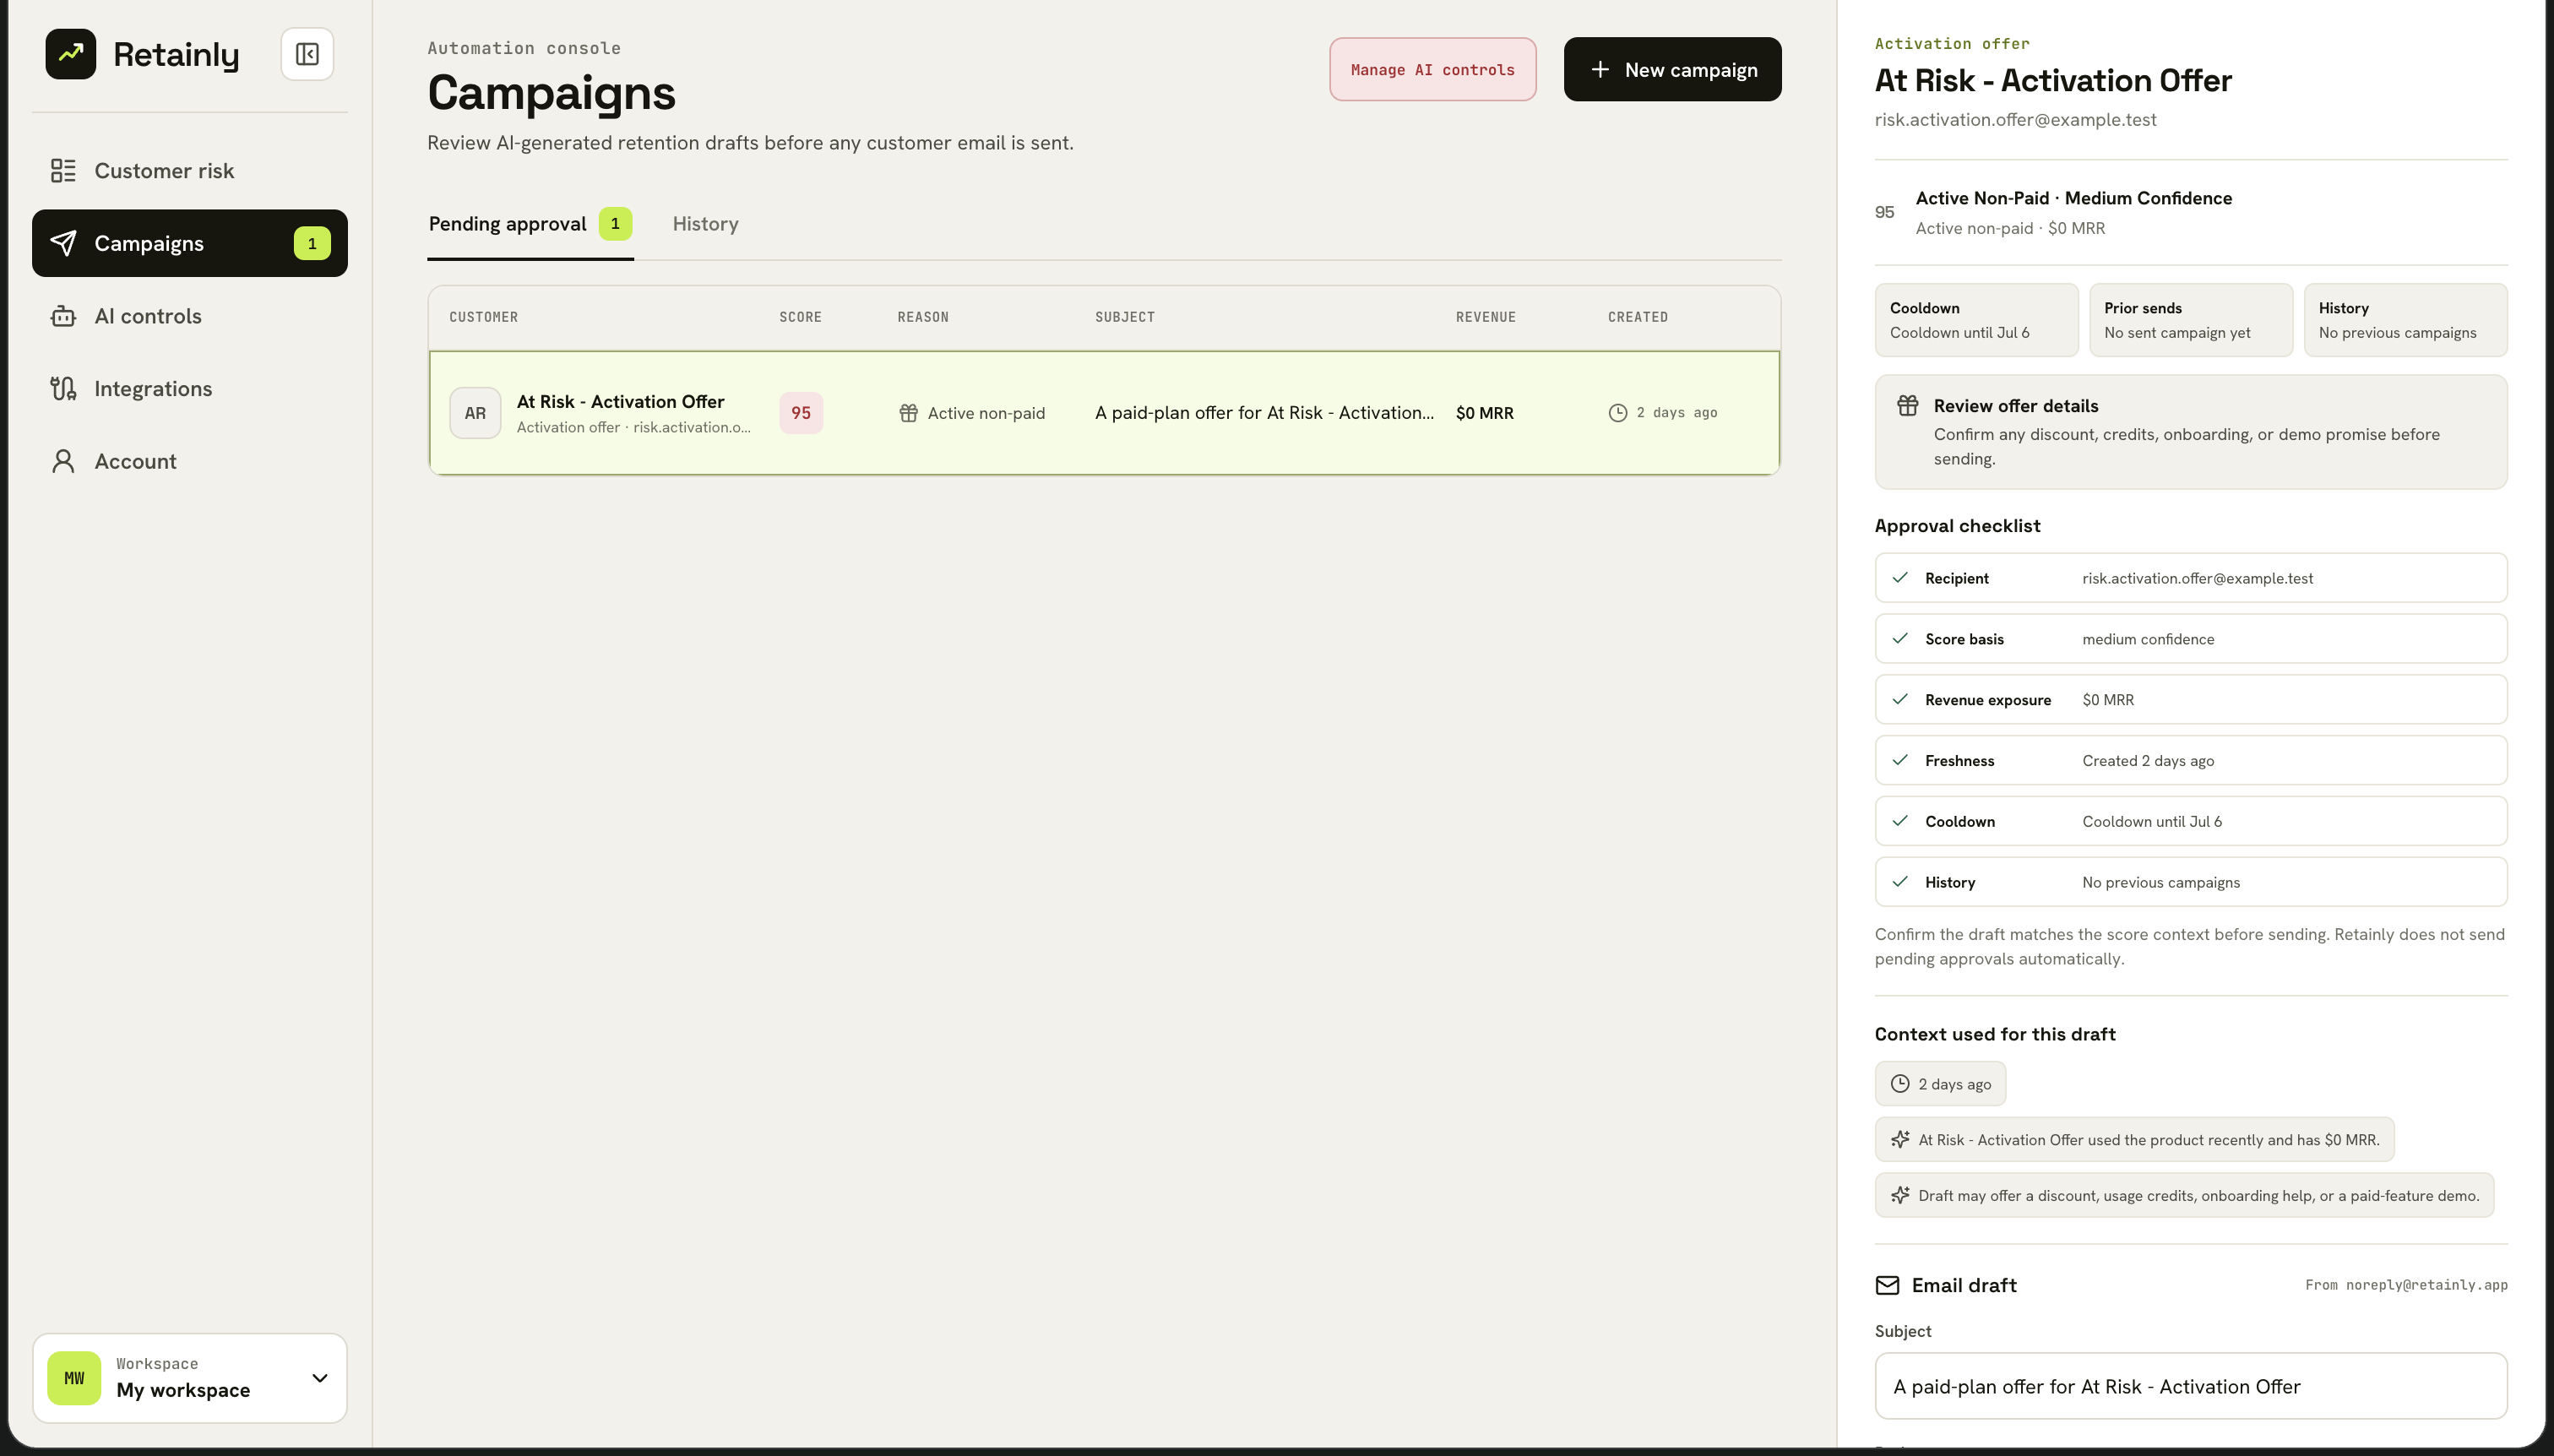Click the Campaigns paper-plane icon

tap(63, 243)
